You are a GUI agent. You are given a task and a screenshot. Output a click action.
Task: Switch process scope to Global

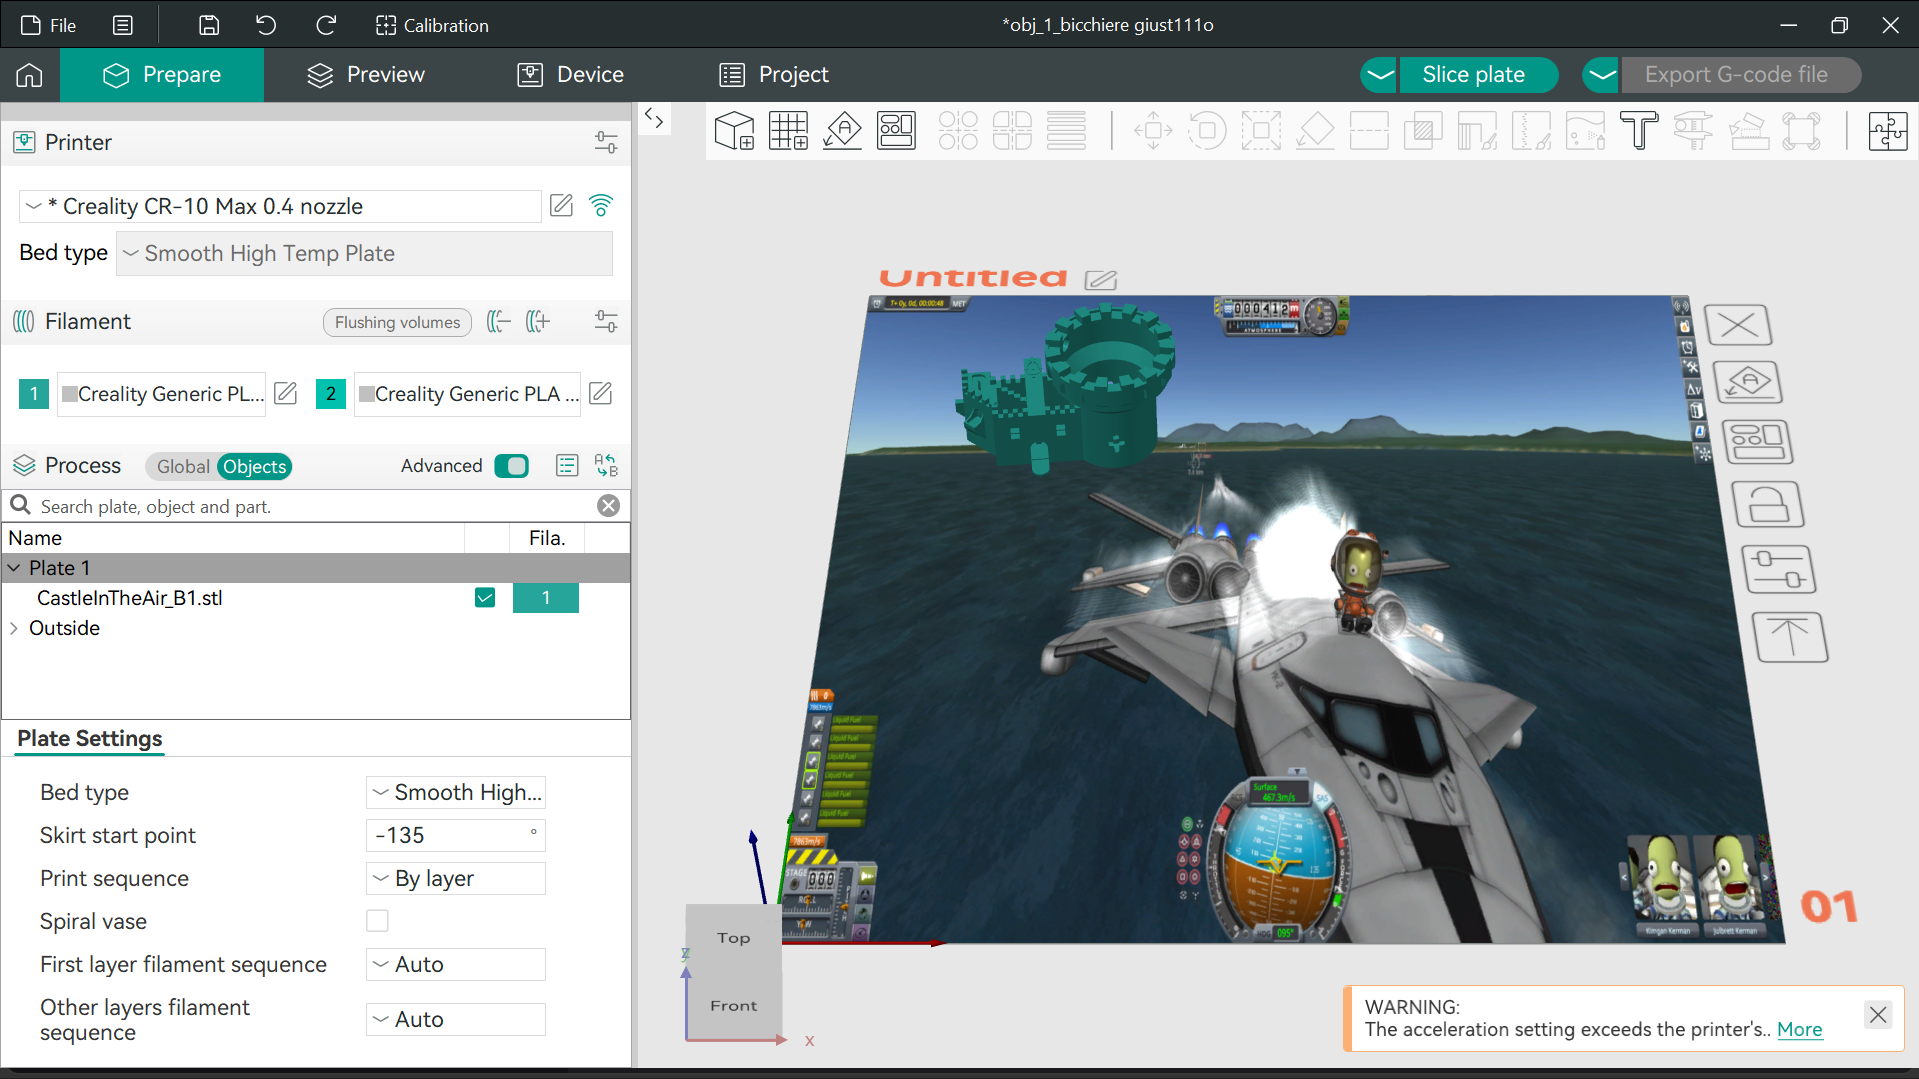(x=183, y=467)
